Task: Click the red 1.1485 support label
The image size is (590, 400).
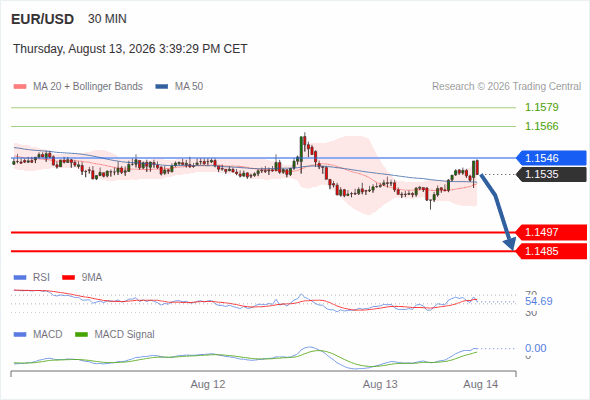Action: (551, 251)
